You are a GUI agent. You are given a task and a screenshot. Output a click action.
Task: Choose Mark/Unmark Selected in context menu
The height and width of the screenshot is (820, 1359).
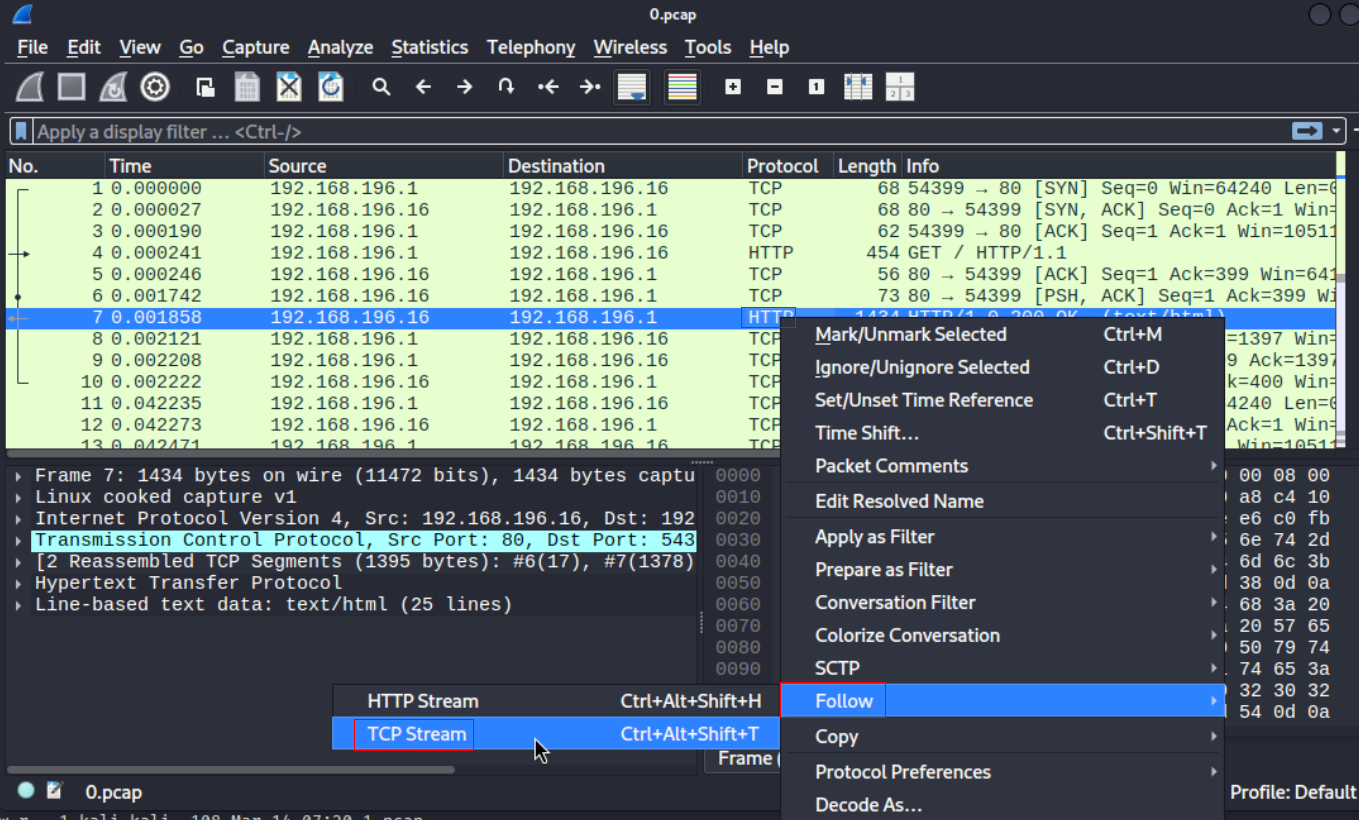[910, 335]
